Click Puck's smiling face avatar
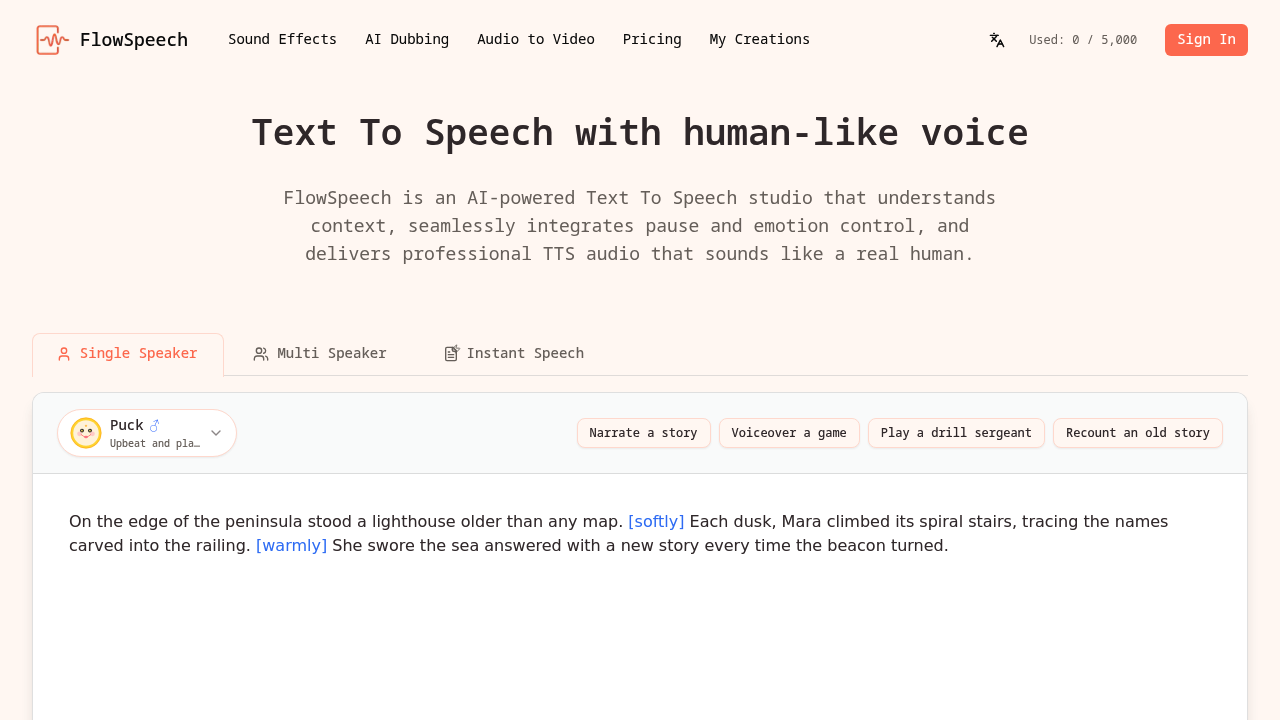The height and width of the screenshot is (720, 1280). point(84,432)
